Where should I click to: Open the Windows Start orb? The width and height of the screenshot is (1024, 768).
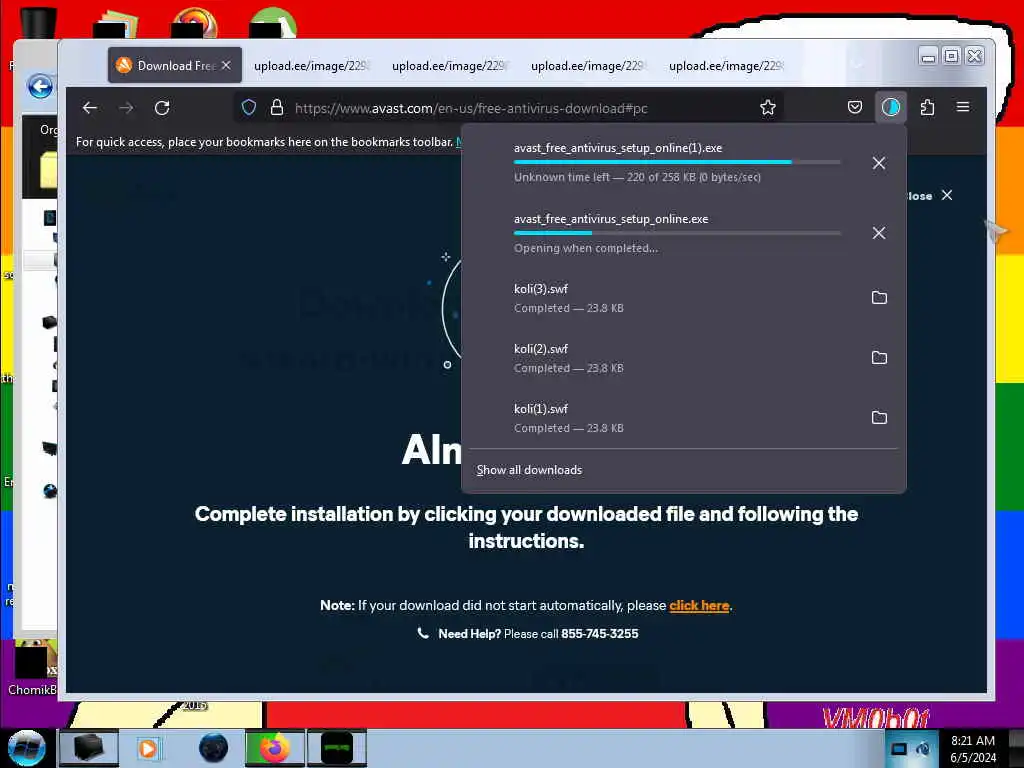[x=27, y=748]
